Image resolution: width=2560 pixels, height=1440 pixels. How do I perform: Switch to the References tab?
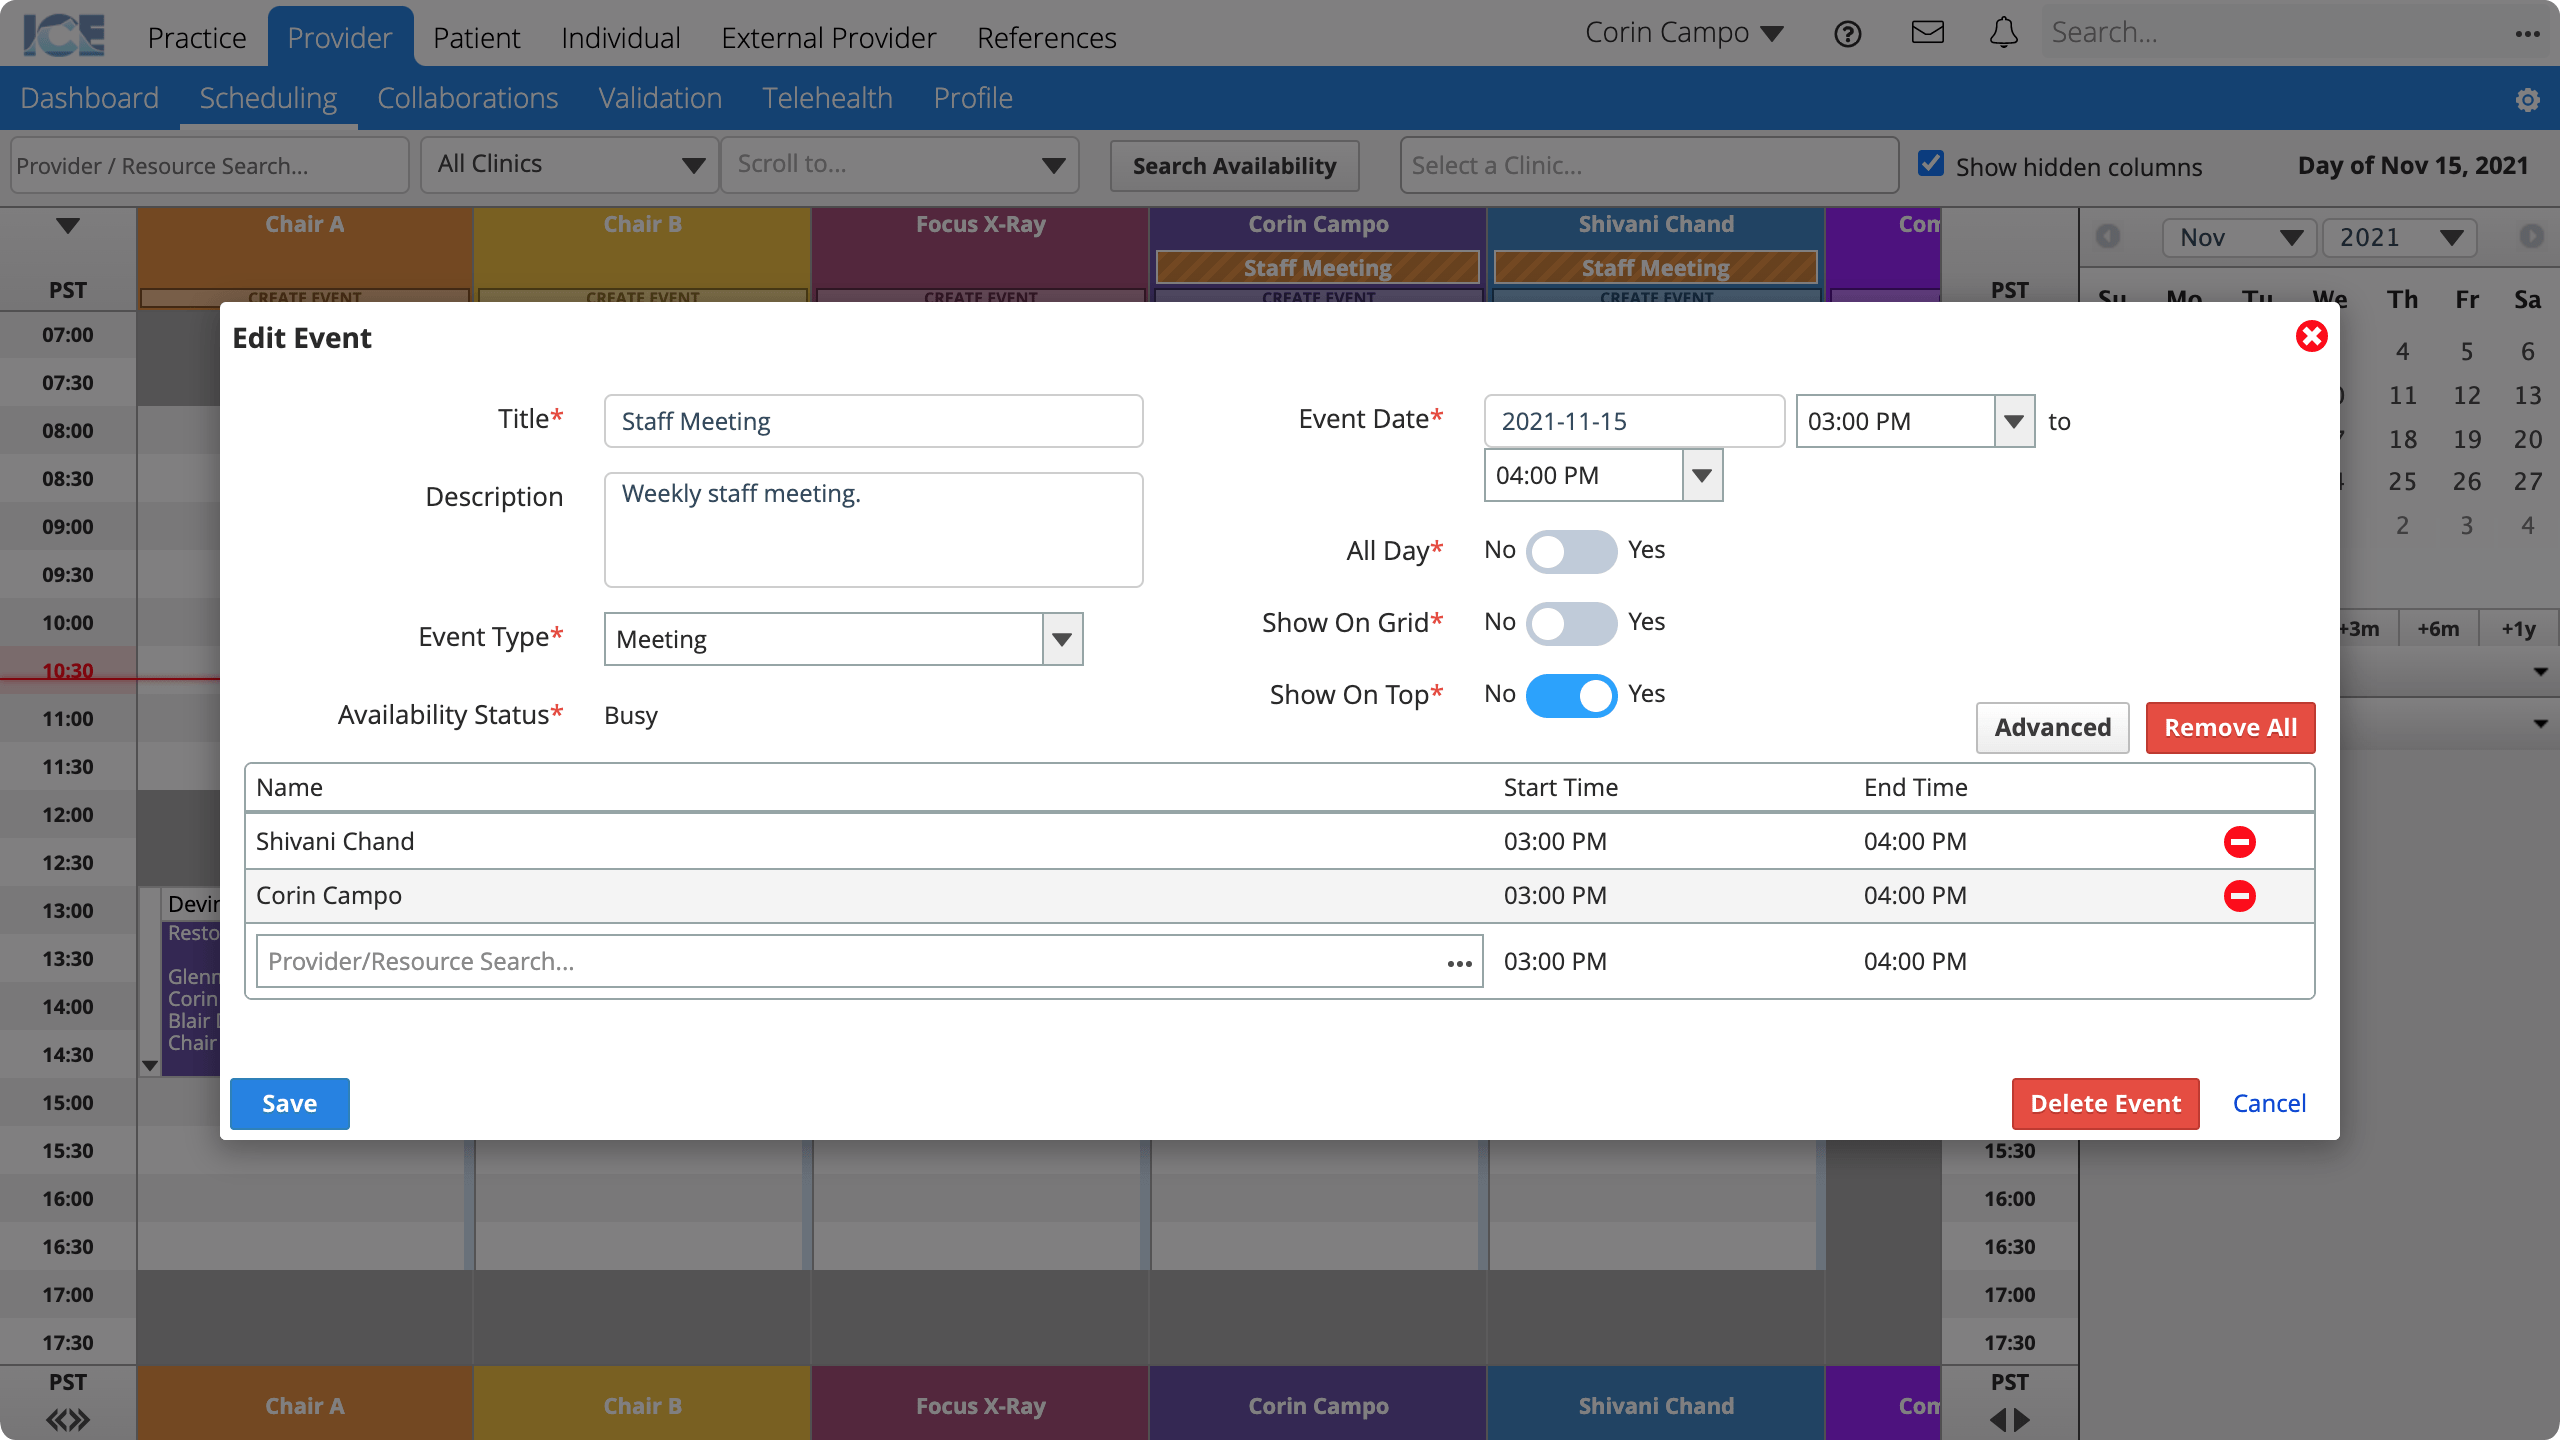tap(1046, 37)
